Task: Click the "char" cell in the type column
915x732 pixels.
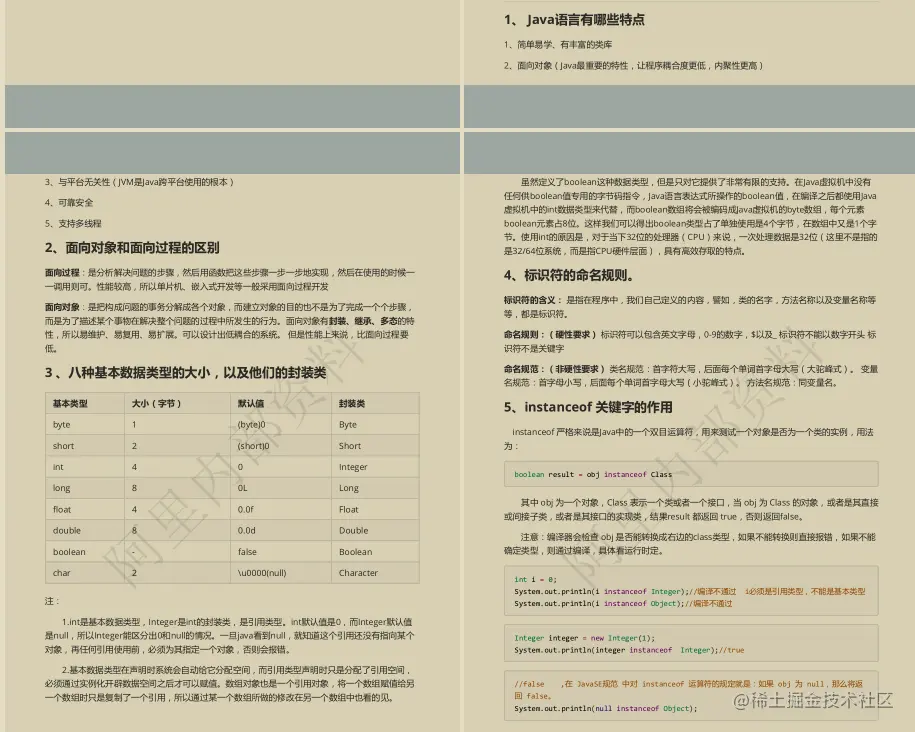Action: point(61,573)
